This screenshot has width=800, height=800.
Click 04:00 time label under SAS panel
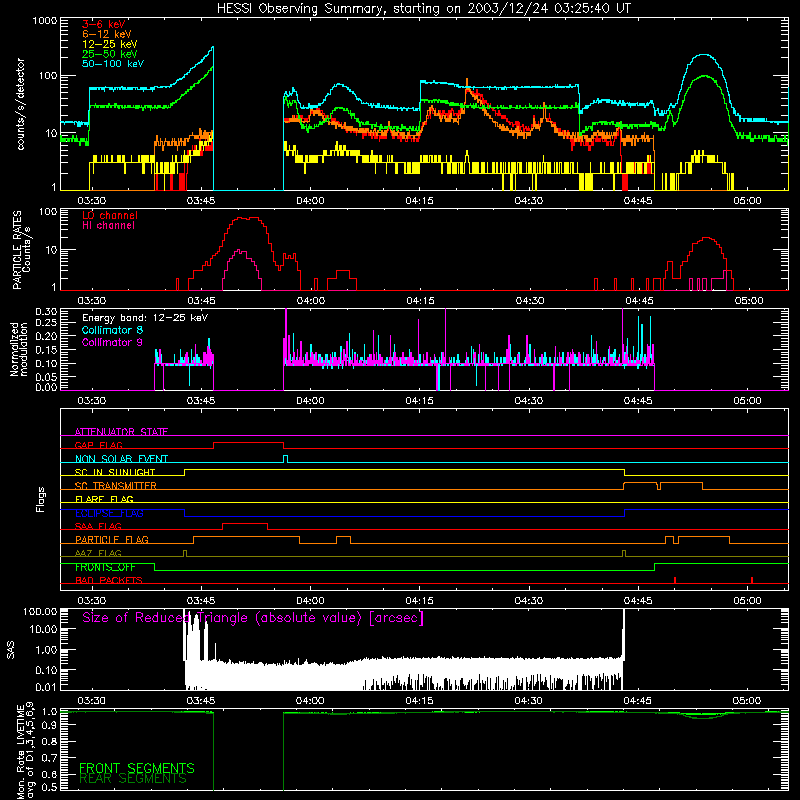point(310,701)
